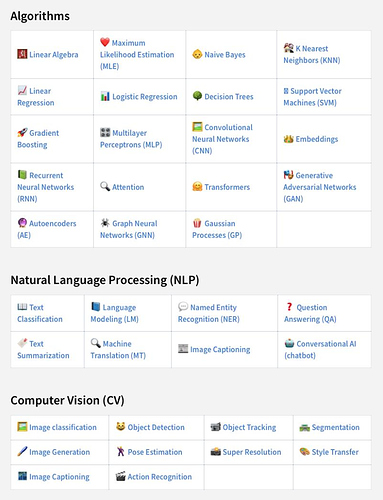
Task: Click the spider icon next to Graph Neural Networks
Action: (105, 223)
